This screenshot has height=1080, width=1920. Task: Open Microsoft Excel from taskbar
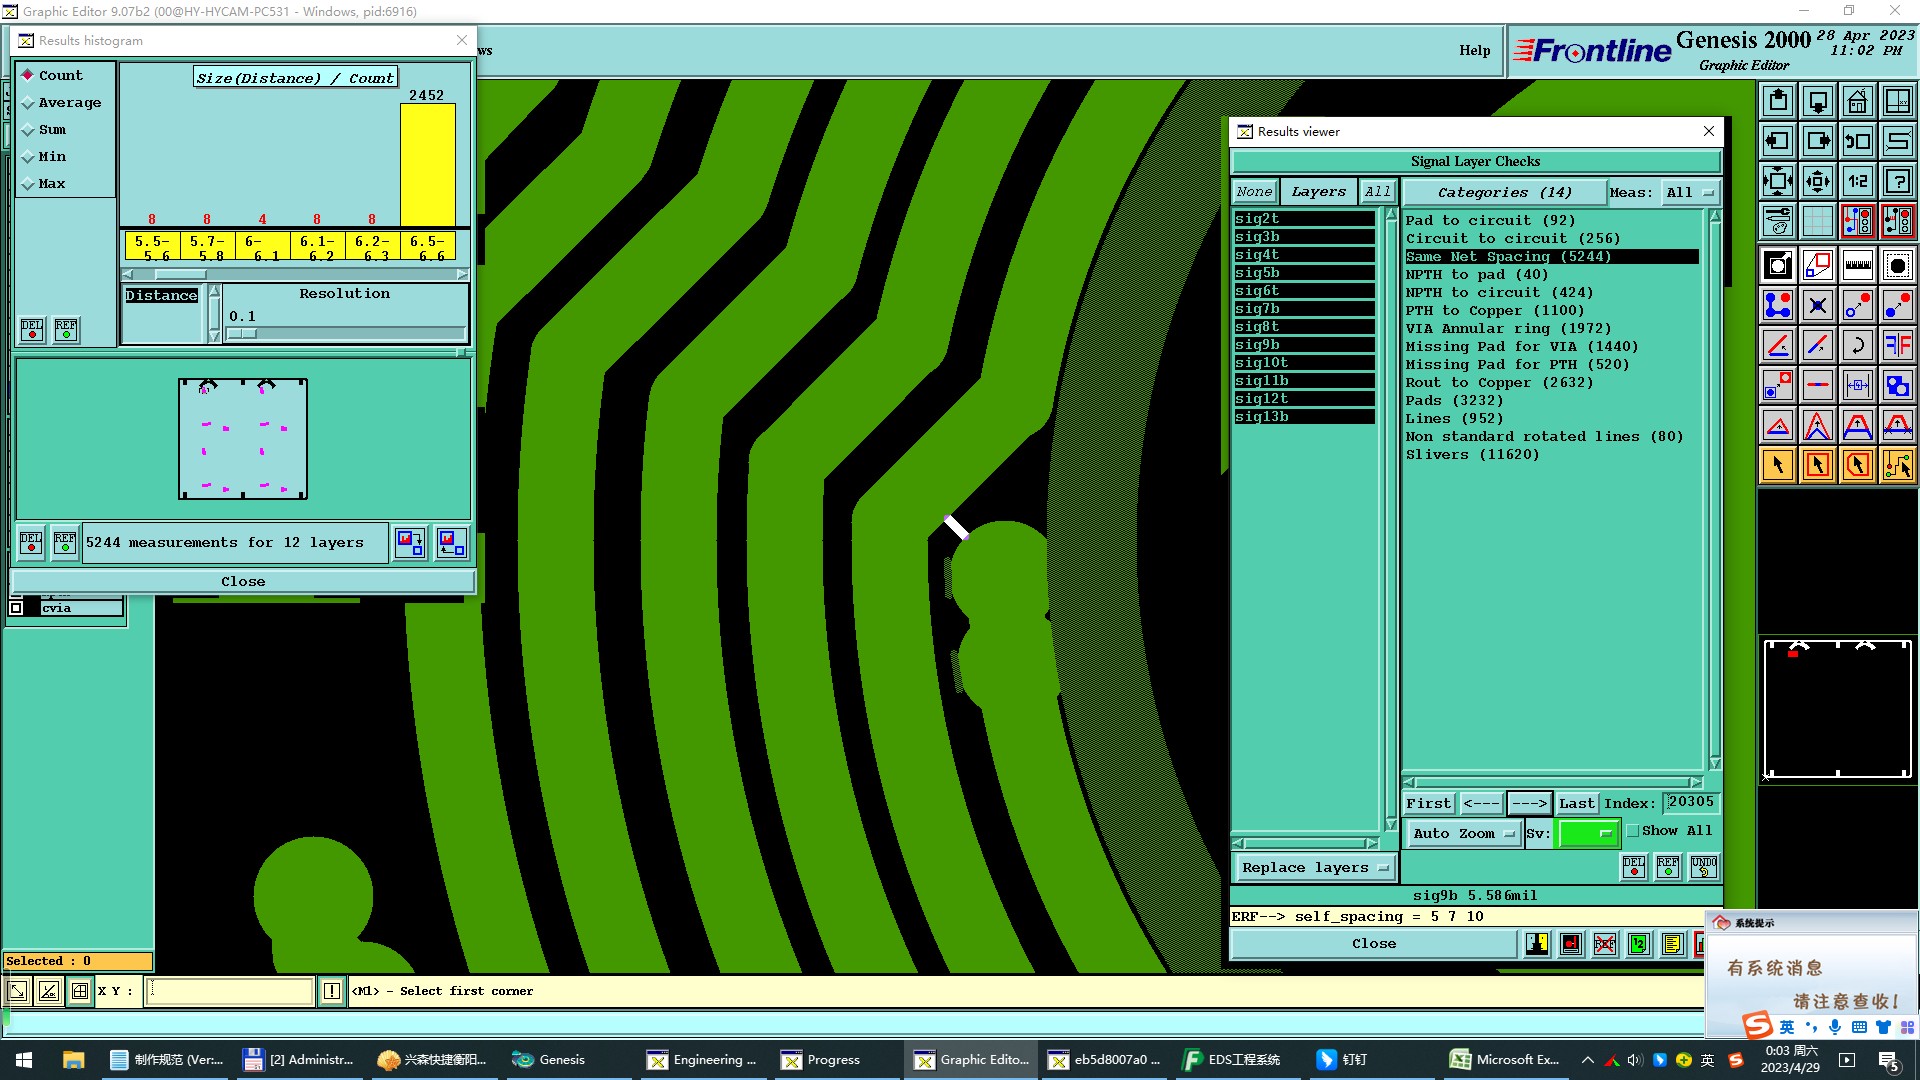1505,1060
